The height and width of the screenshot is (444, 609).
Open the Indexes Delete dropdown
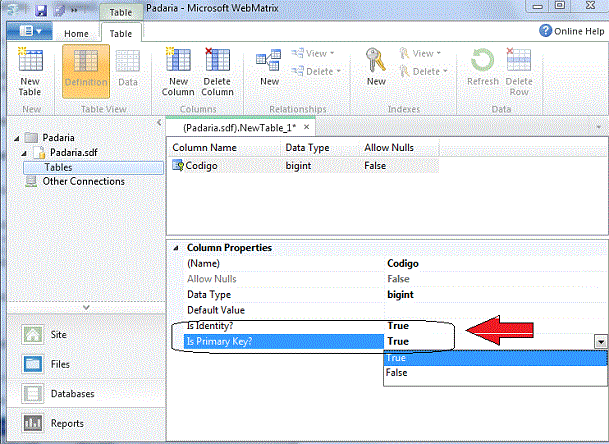pyautogui.click(x=423, y=71)
